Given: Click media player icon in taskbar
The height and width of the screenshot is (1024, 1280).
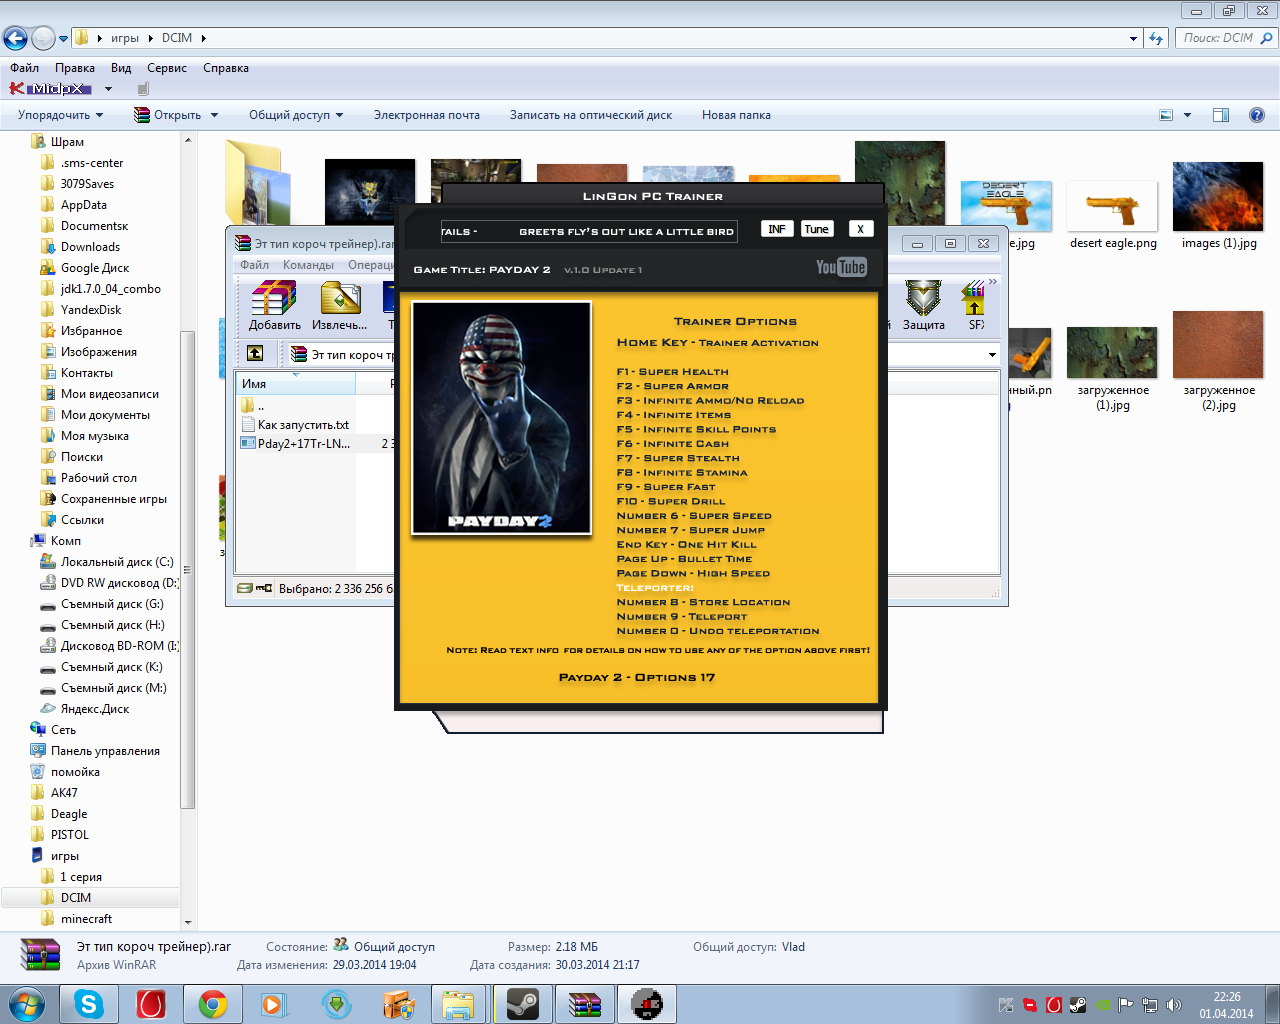Looking at the screenshot, I should [x=275, y=1004].
